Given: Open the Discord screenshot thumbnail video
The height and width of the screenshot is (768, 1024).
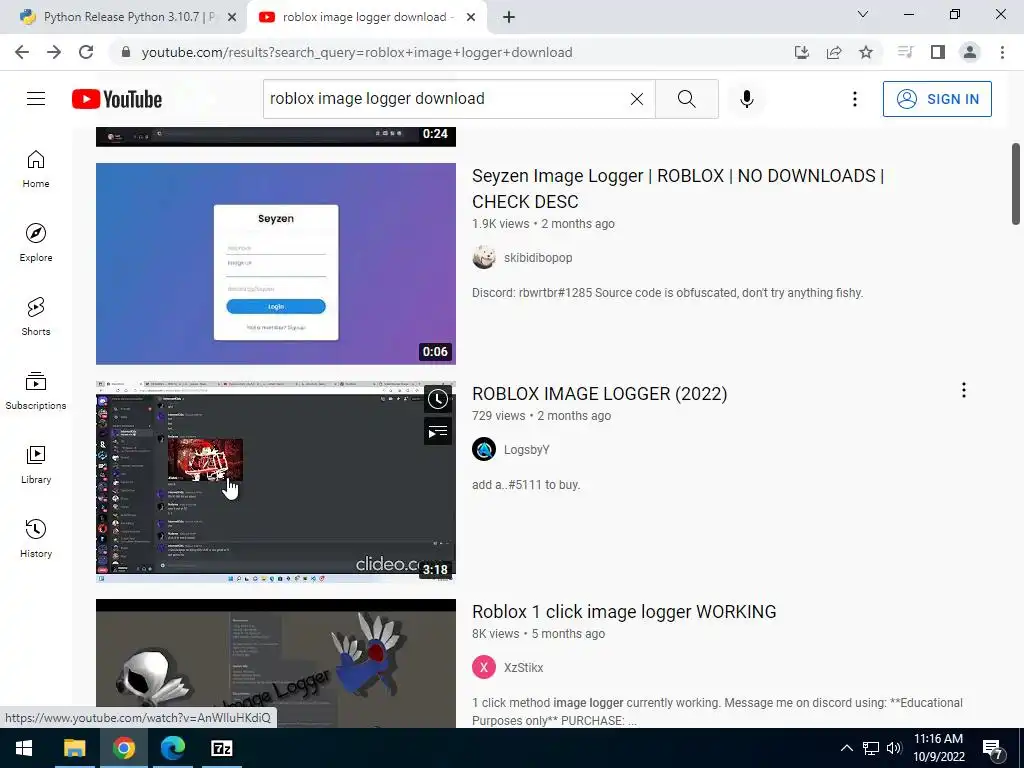Looking at the screenshot, I should (x=276, y=482).
